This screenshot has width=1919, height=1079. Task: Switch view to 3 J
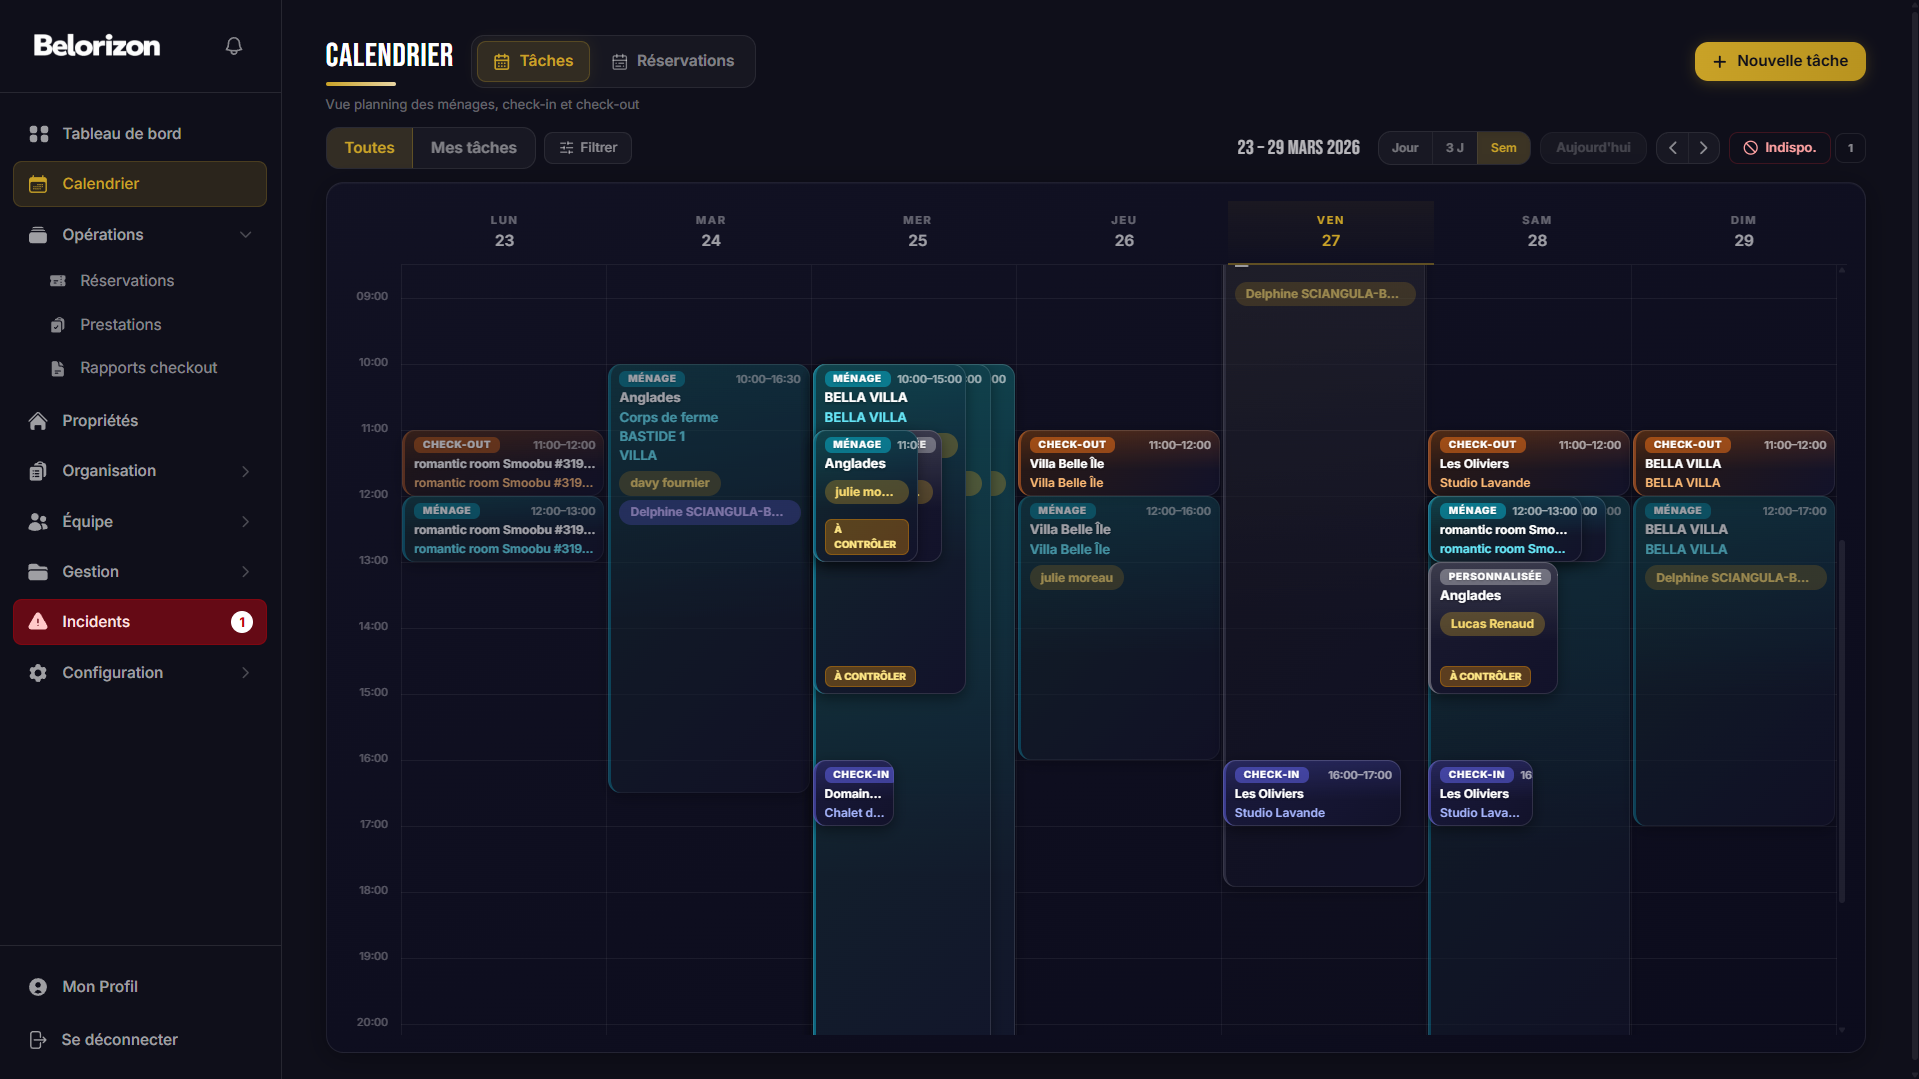click(1454, 148)
